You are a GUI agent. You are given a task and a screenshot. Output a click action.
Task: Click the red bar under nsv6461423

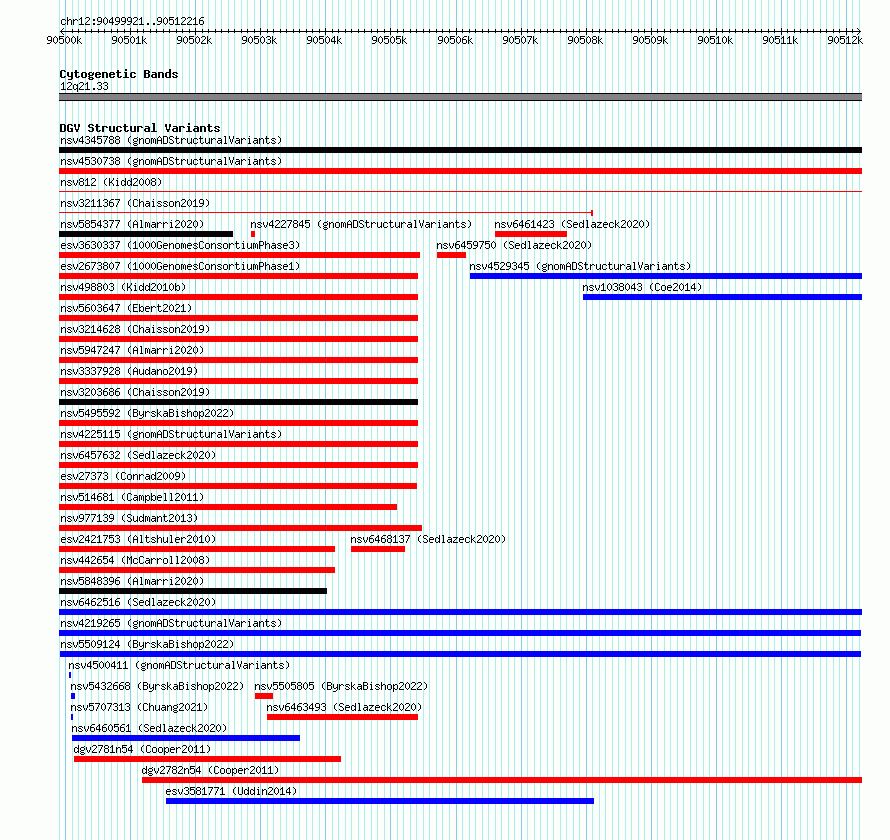click(x=531, y=234)
